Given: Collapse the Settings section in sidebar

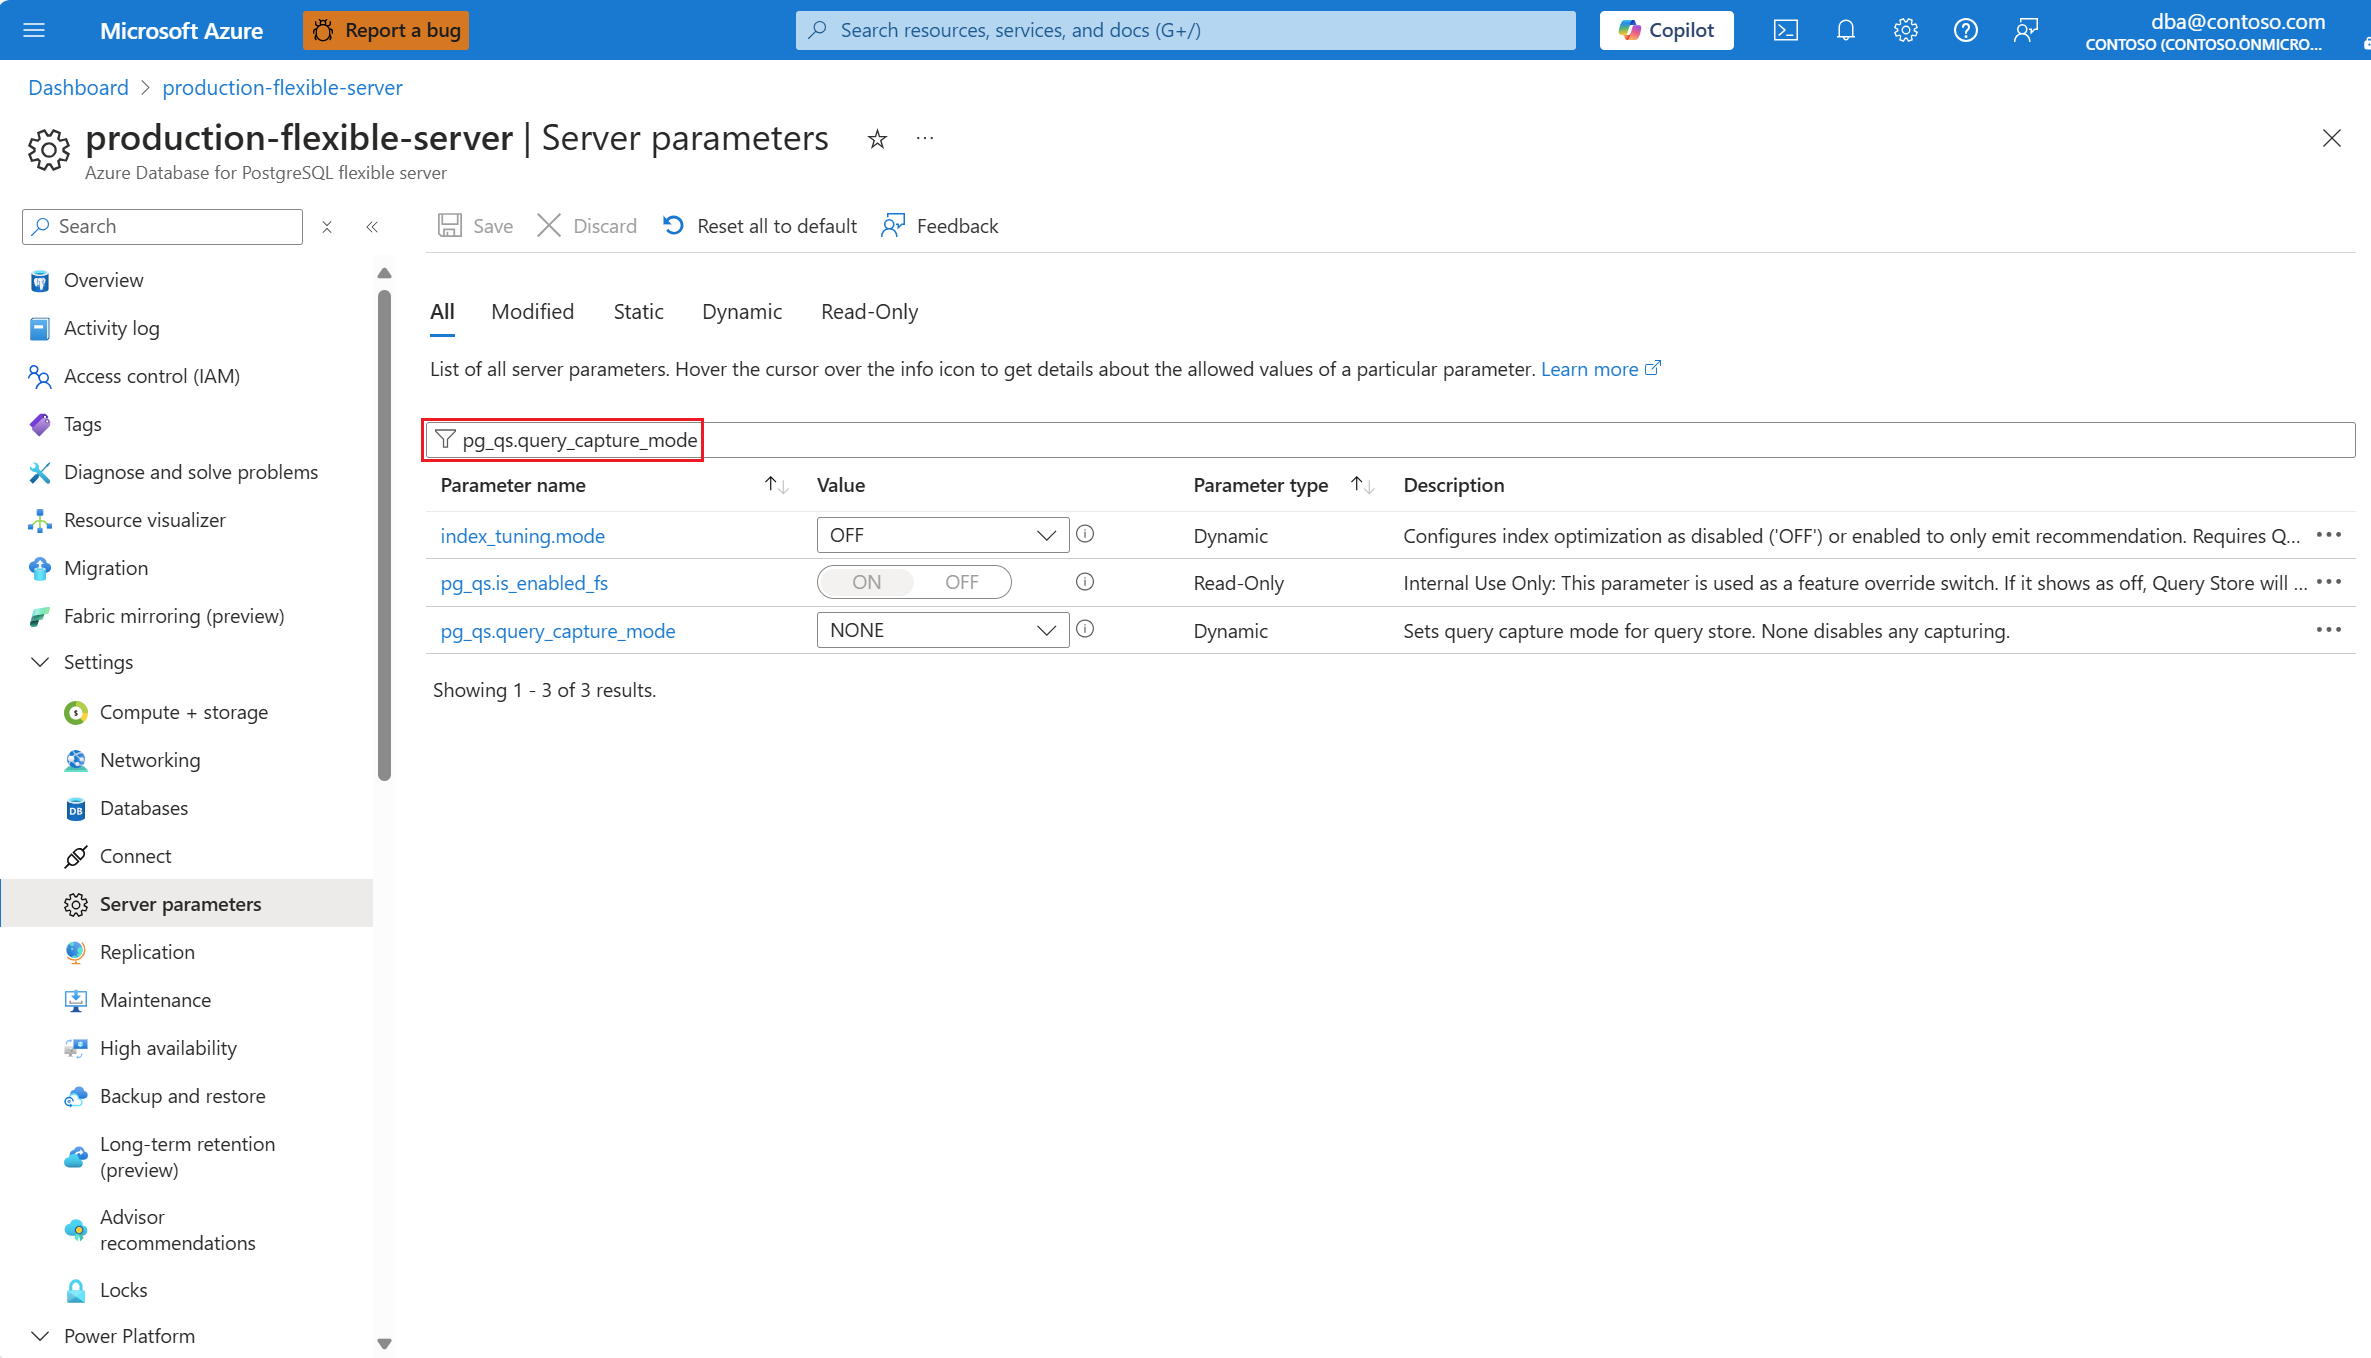Looking at the screenshot, I should [x=40, y=662].
